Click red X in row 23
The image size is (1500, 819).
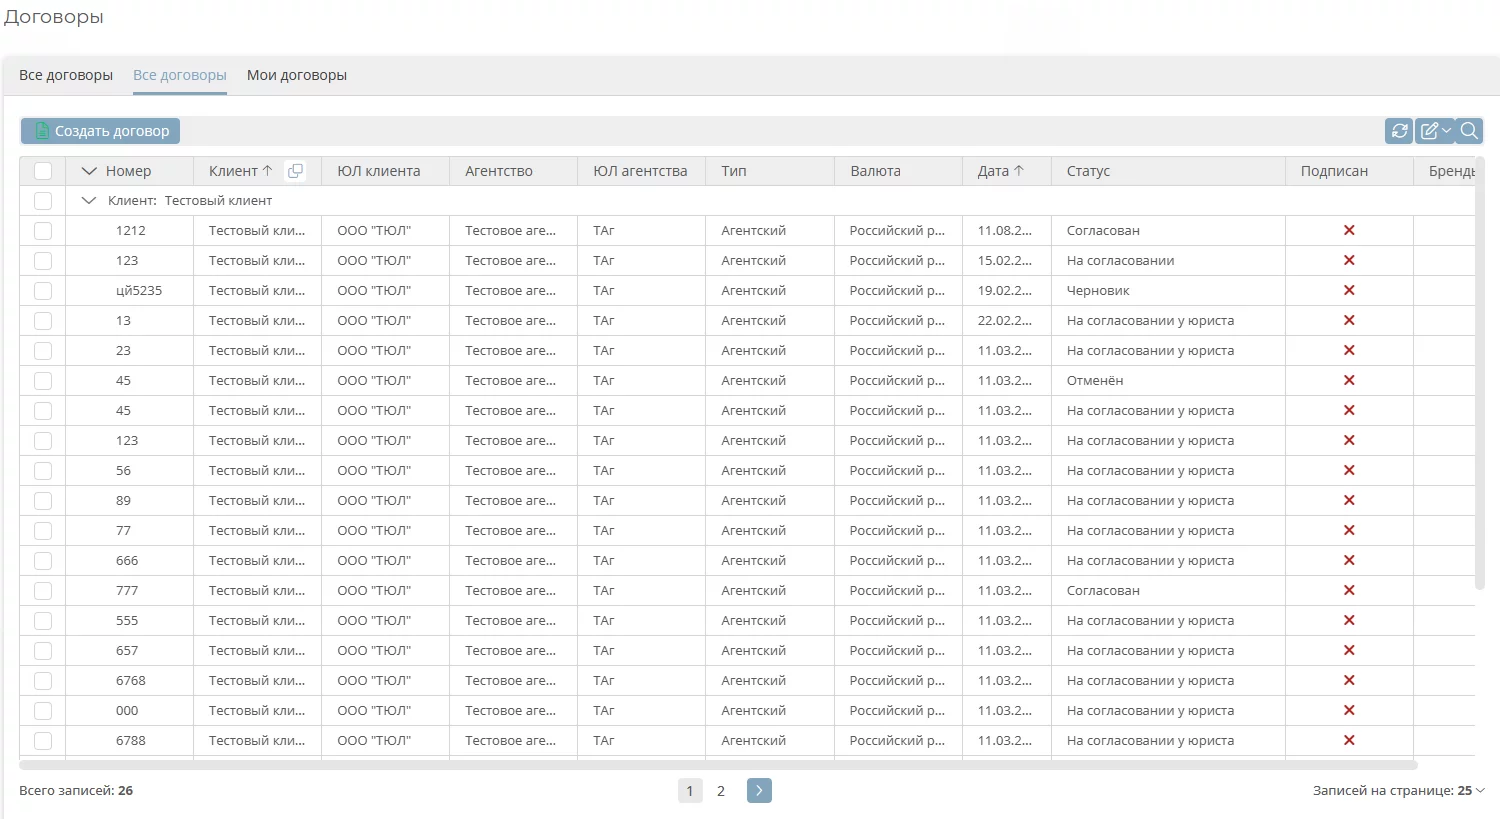point(1349,351)
